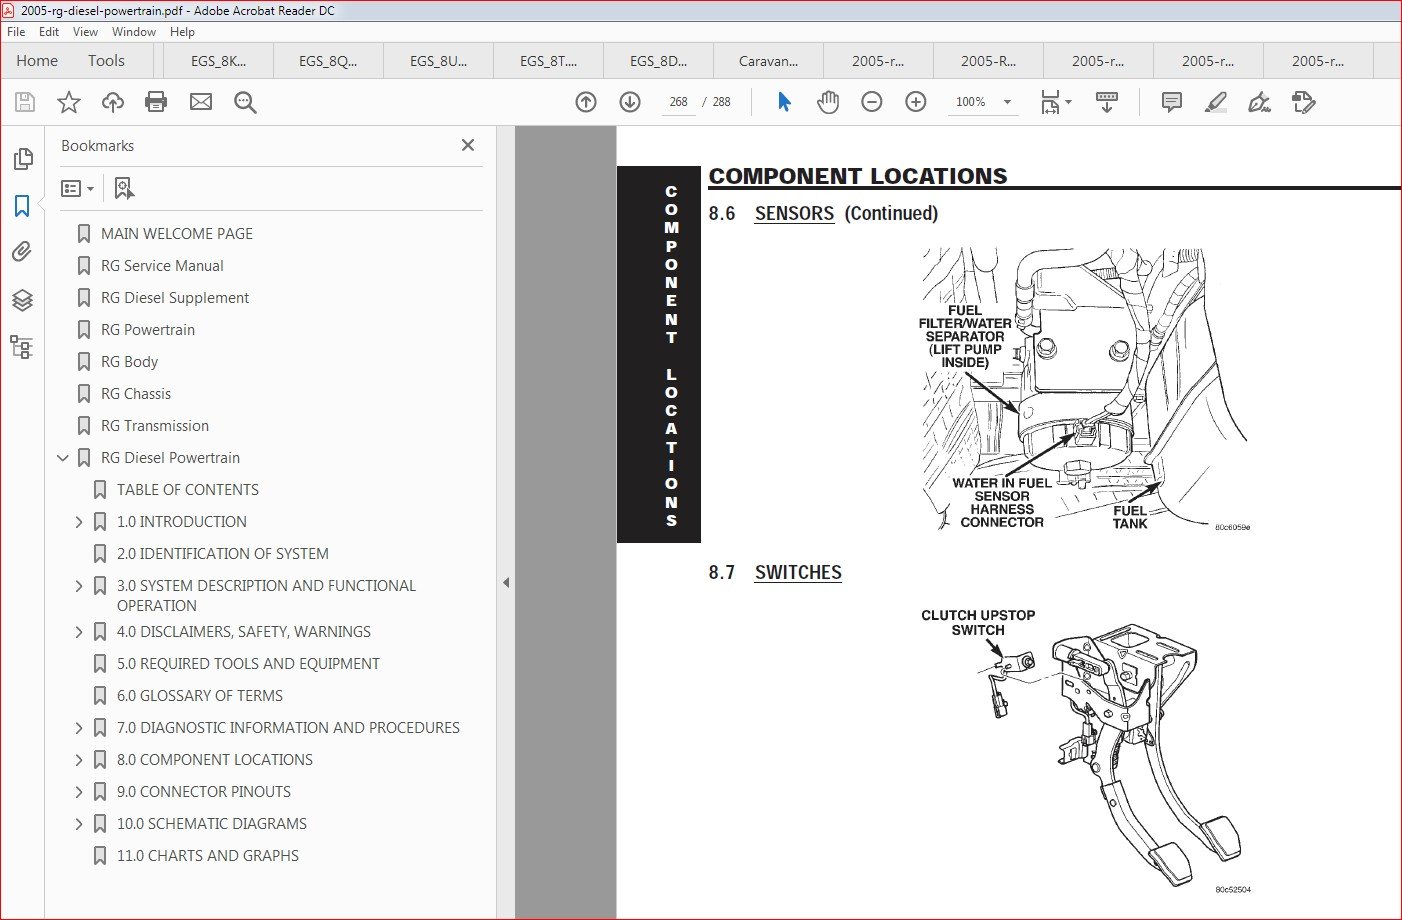Open the Help menu
The height and width of the screenshot is (920, 1402).
tap(182, 32)
